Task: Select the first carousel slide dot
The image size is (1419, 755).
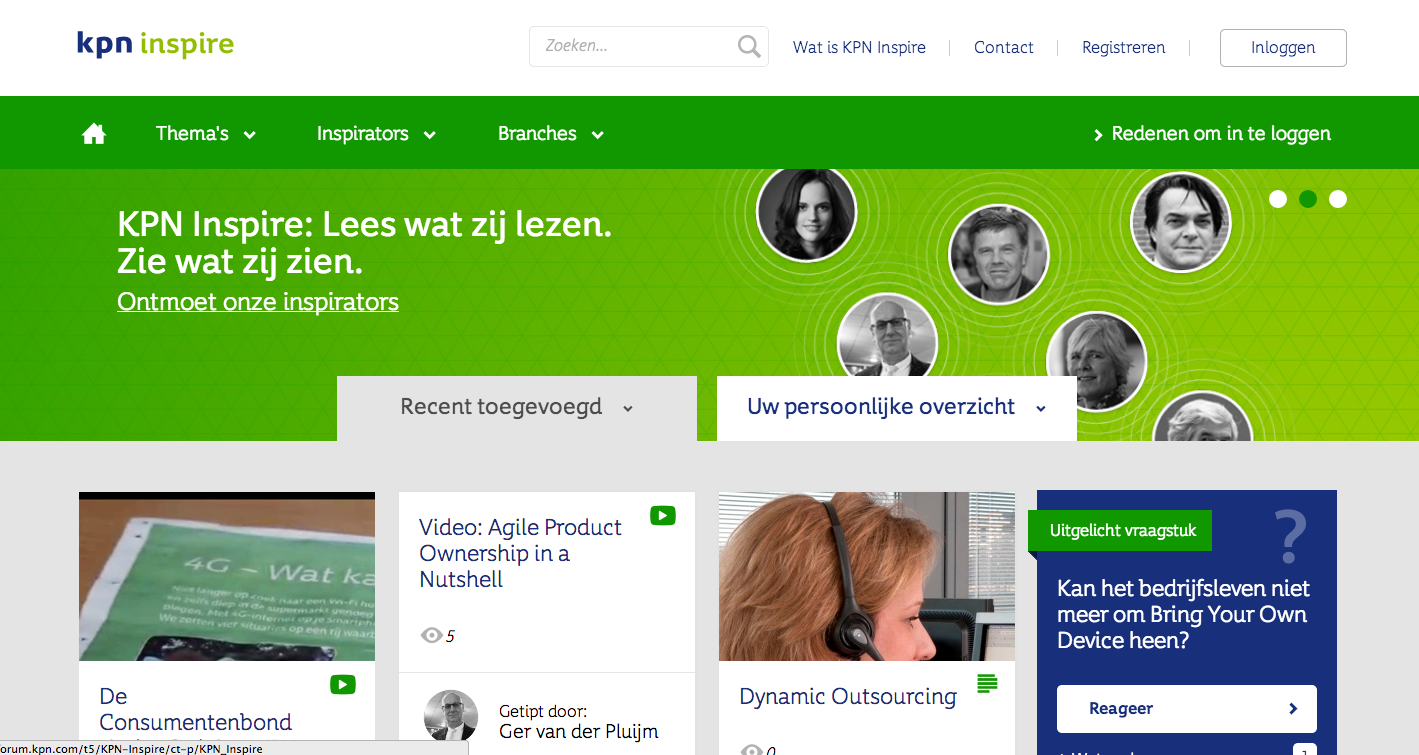Action: click(1278, 199)
